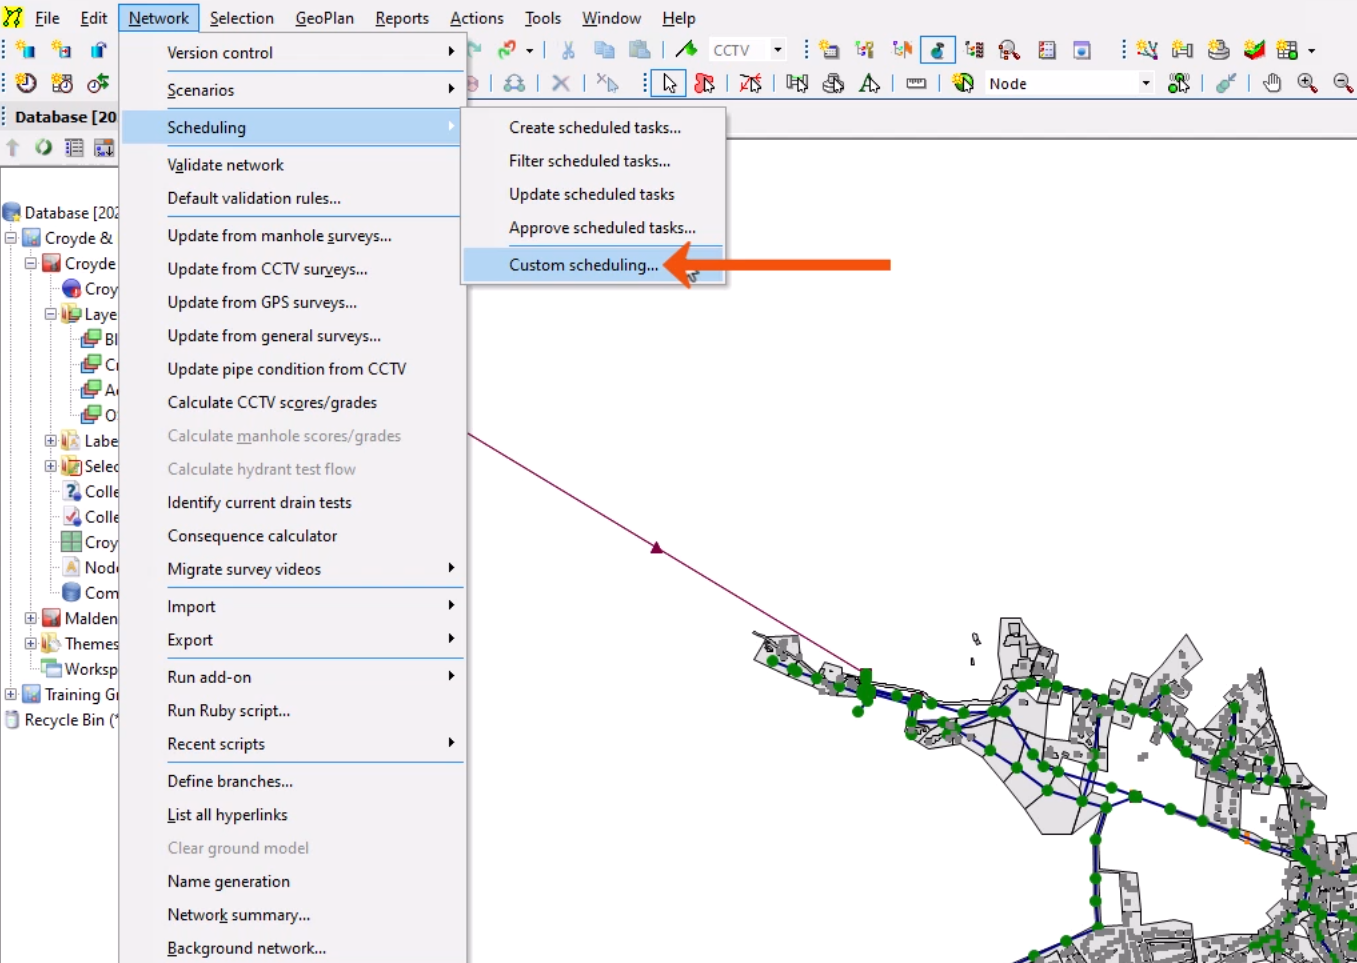The height and width of the screenshot is (963, 1357).
Task: Expand the Malden tree node
Action: 31,619
